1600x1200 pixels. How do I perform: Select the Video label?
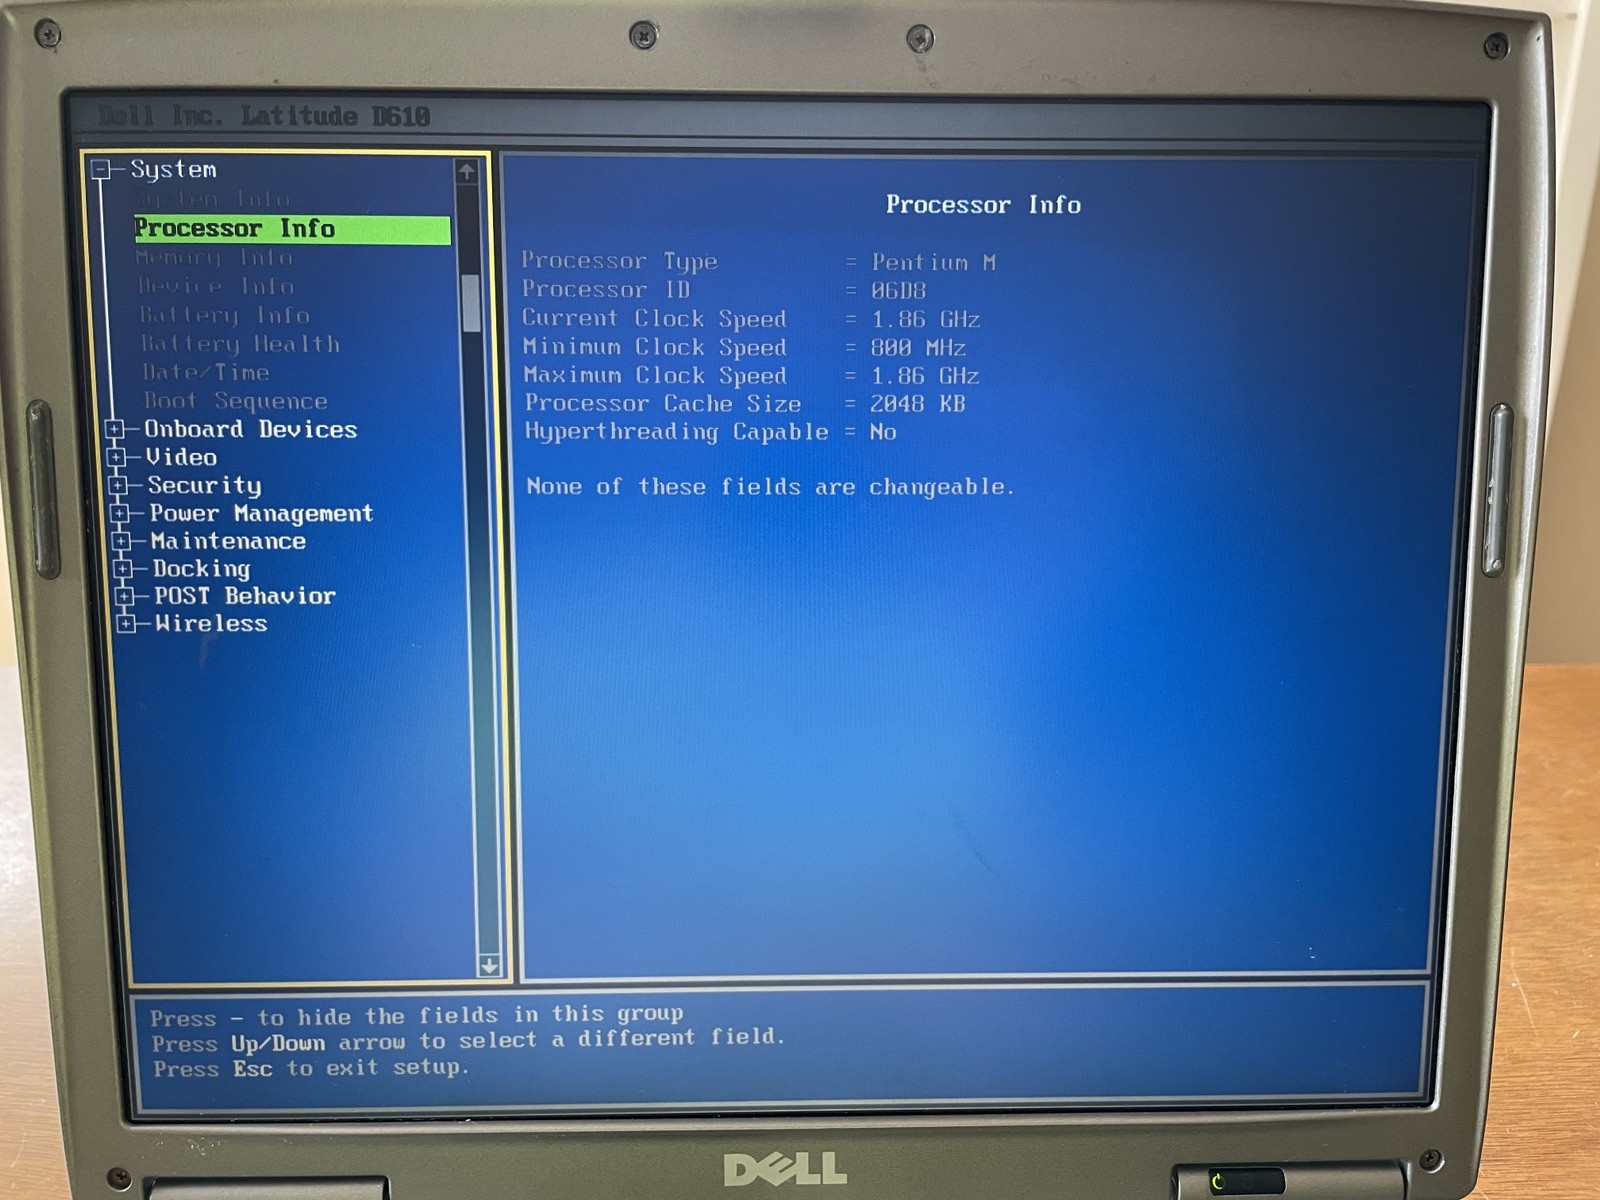pos(181,457)
